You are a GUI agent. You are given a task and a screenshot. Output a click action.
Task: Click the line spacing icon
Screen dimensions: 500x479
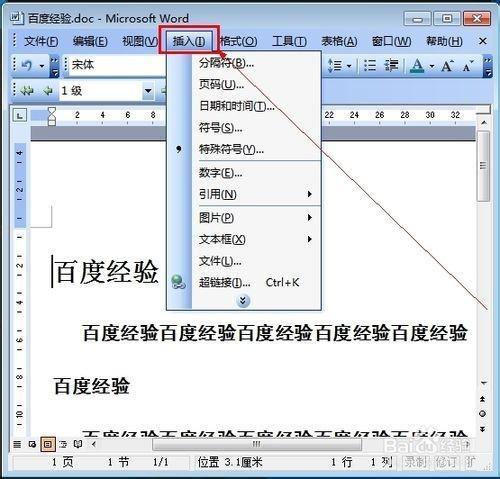click(x=335, y=65)
